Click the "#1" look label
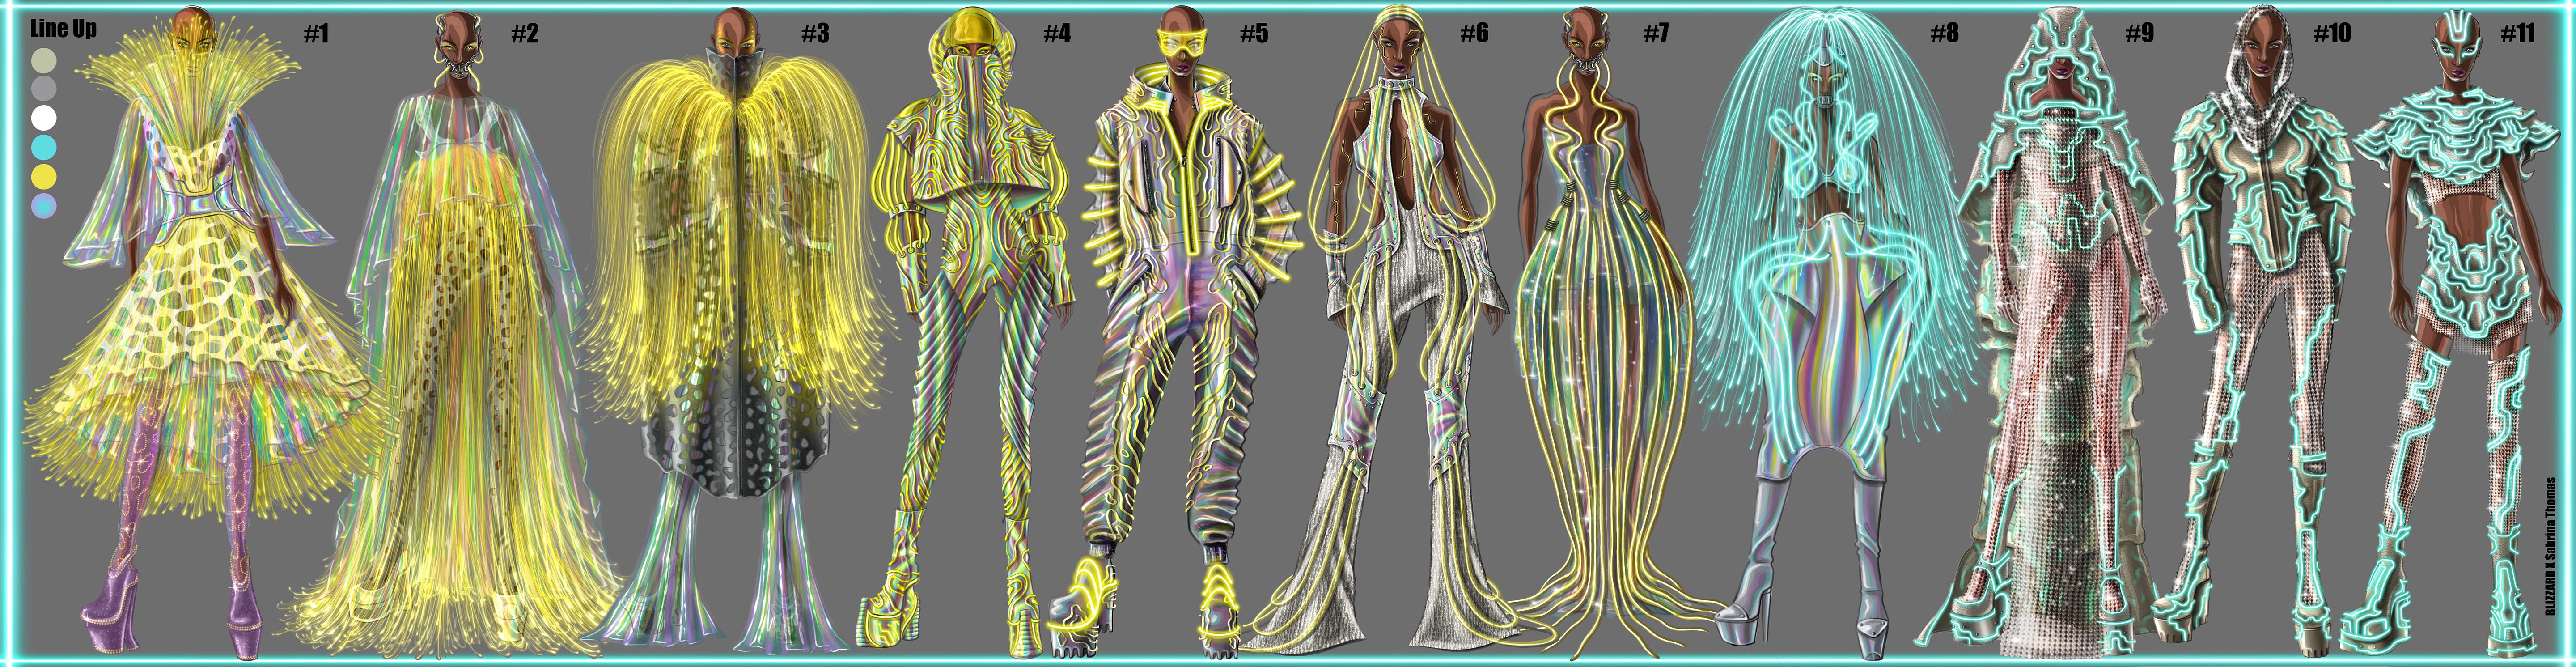The image size is (2576, 667). coord(316,34)
